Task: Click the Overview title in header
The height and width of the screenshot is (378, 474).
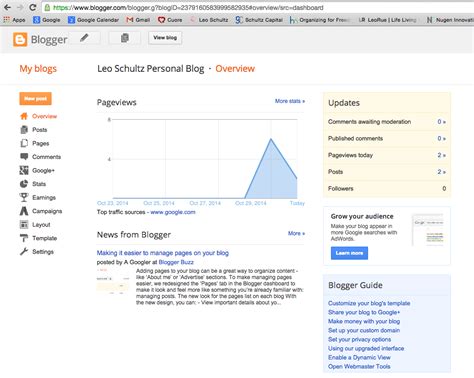Action: (x=235, y=69)
